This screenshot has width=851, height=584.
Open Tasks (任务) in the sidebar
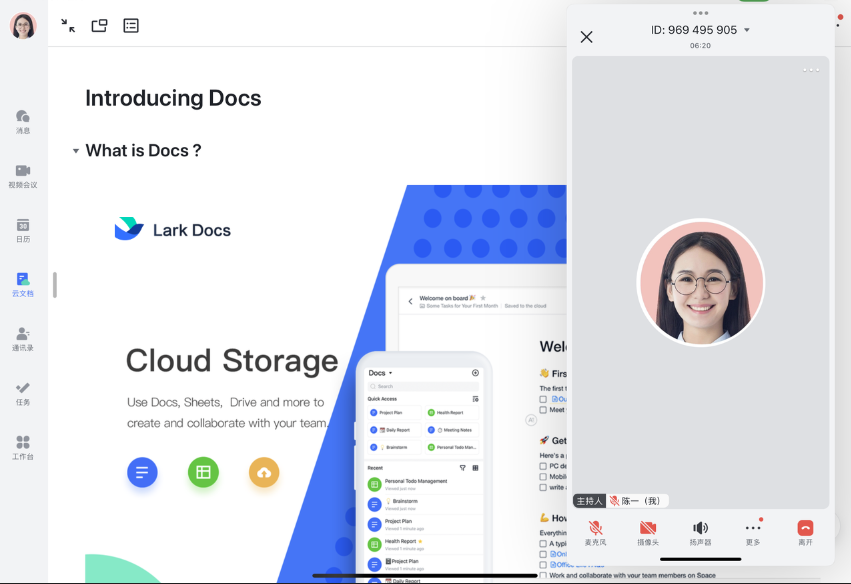pyautogui.click(x=23, y=393)
